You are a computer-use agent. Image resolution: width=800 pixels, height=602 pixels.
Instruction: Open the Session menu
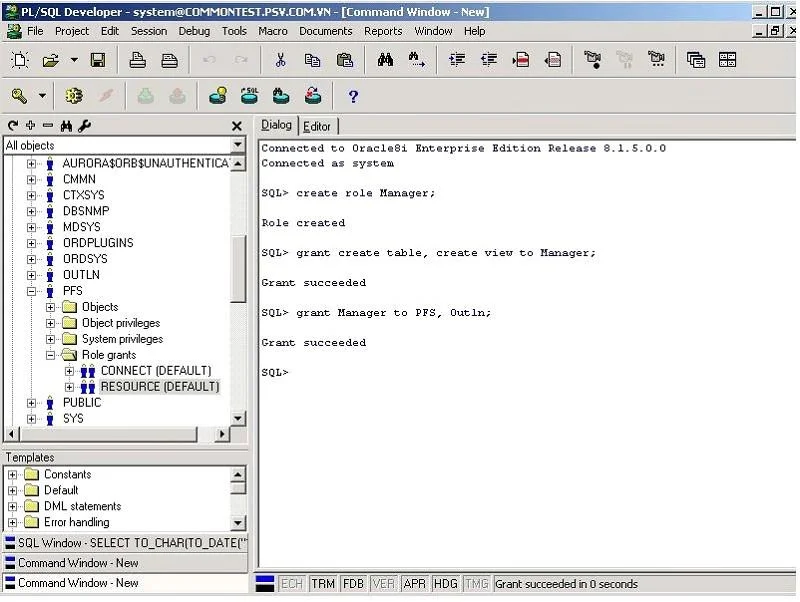coord(148,31)
